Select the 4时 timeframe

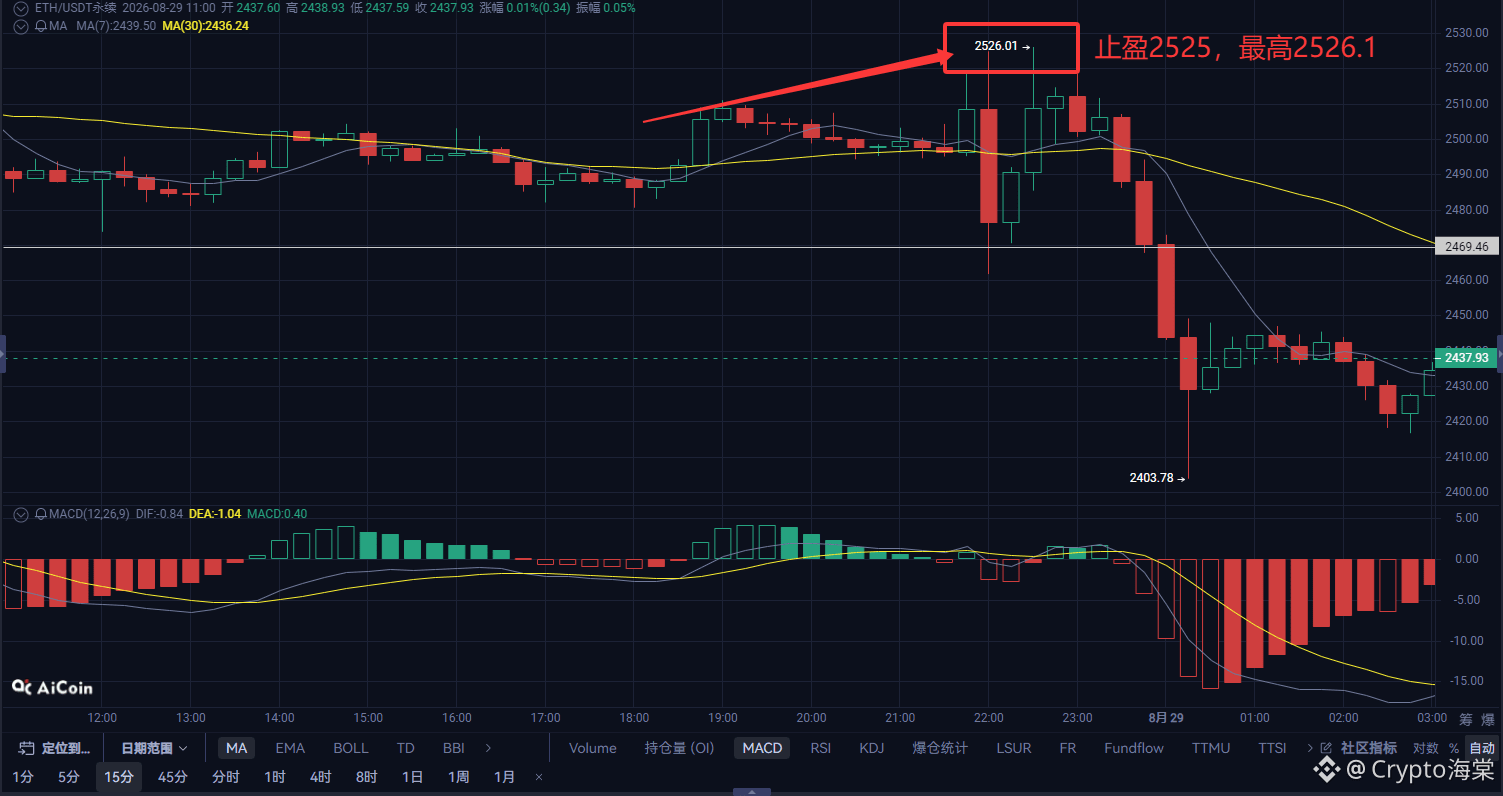(x=320, y=777)
